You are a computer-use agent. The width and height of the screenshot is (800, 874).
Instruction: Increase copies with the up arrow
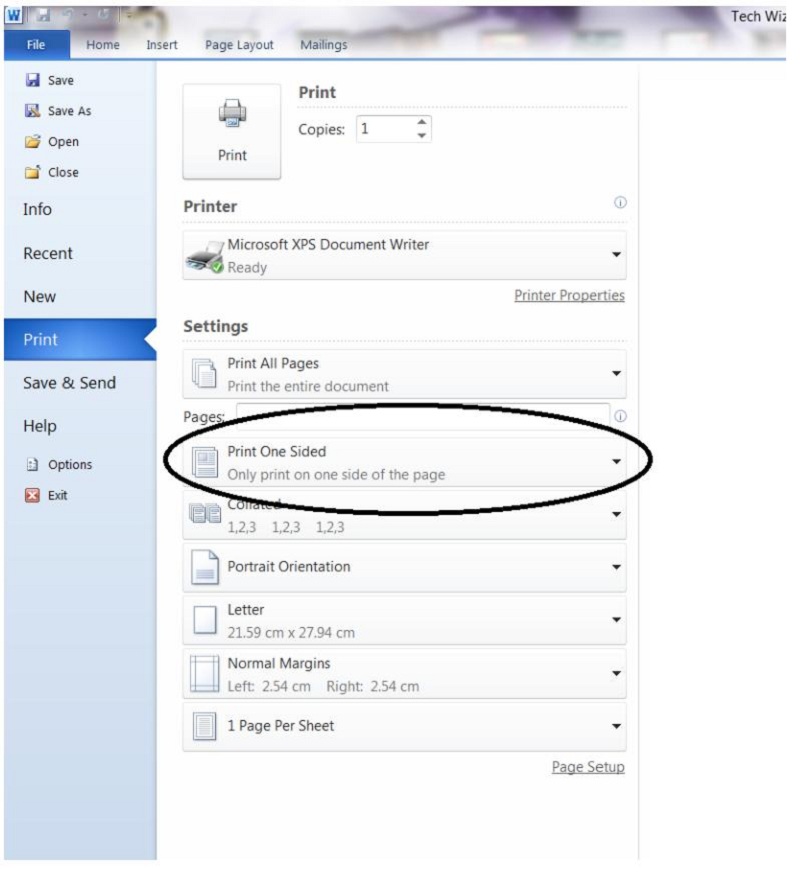click(422, 122)
